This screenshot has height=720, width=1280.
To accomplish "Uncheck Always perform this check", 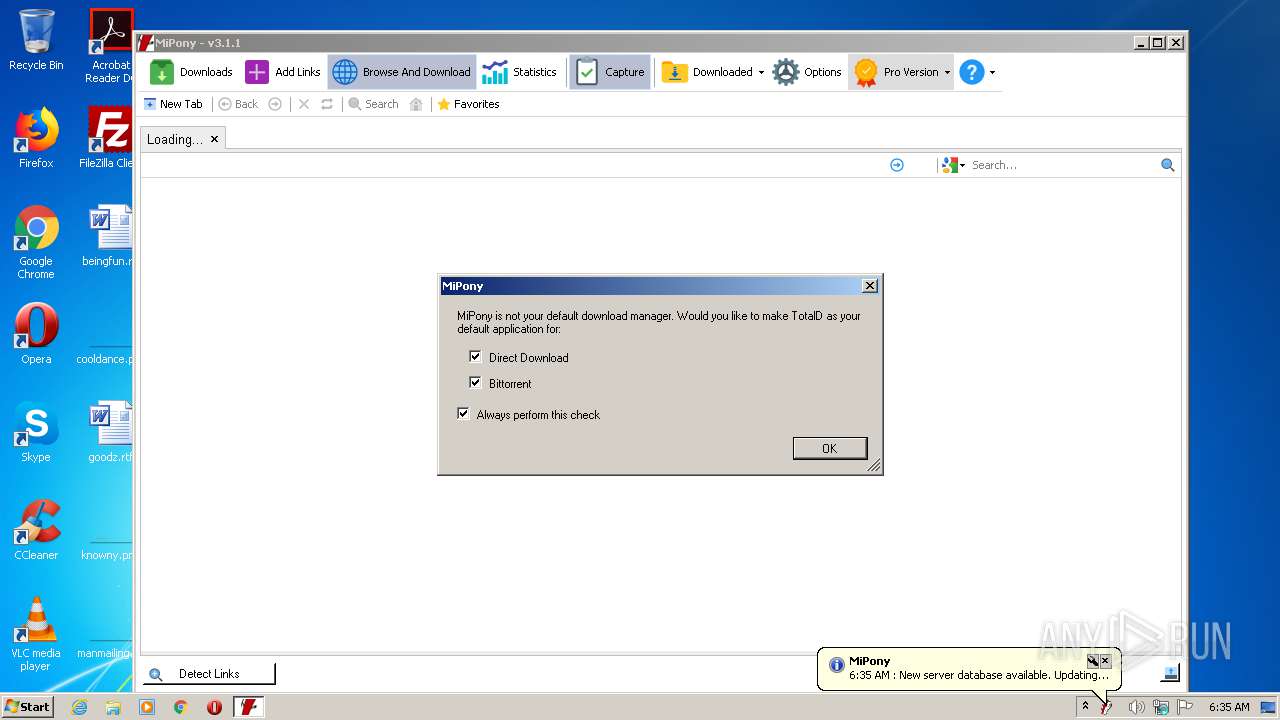I will click(463, 414).
